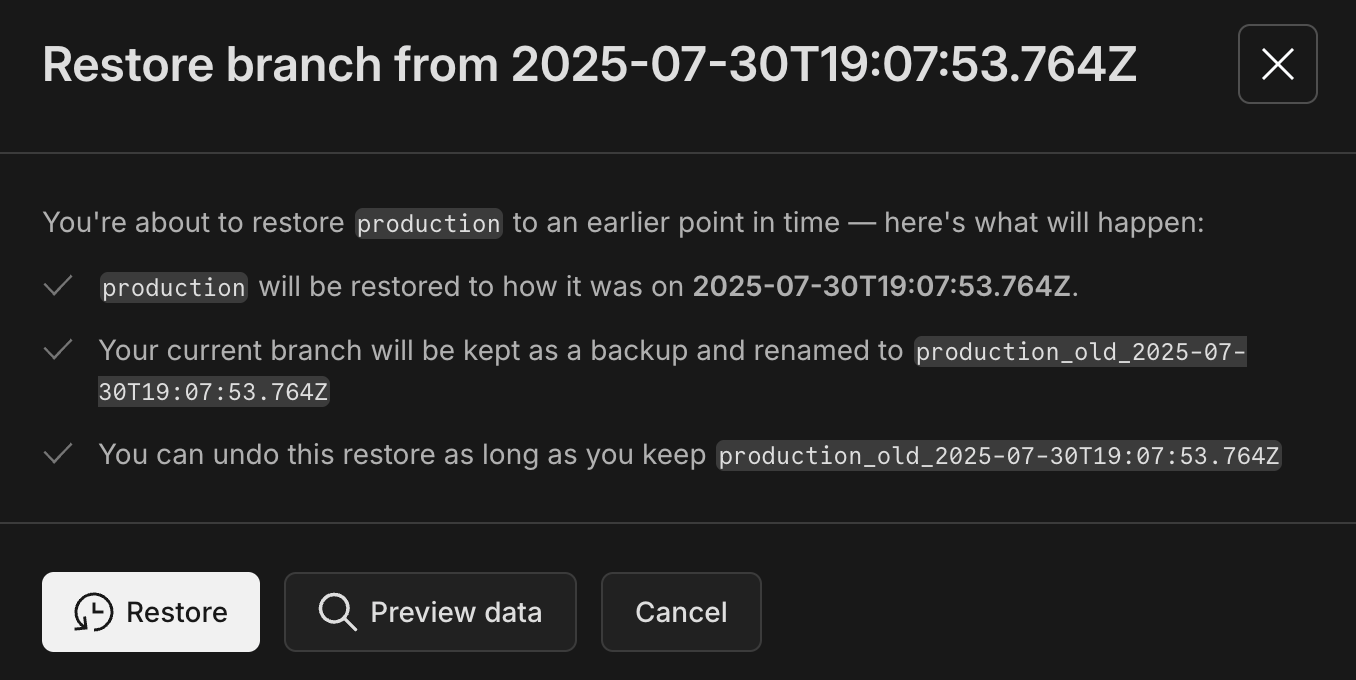Click the checkmark next to the backup rename bullet

pyautogui.click(x=58, y=349)
